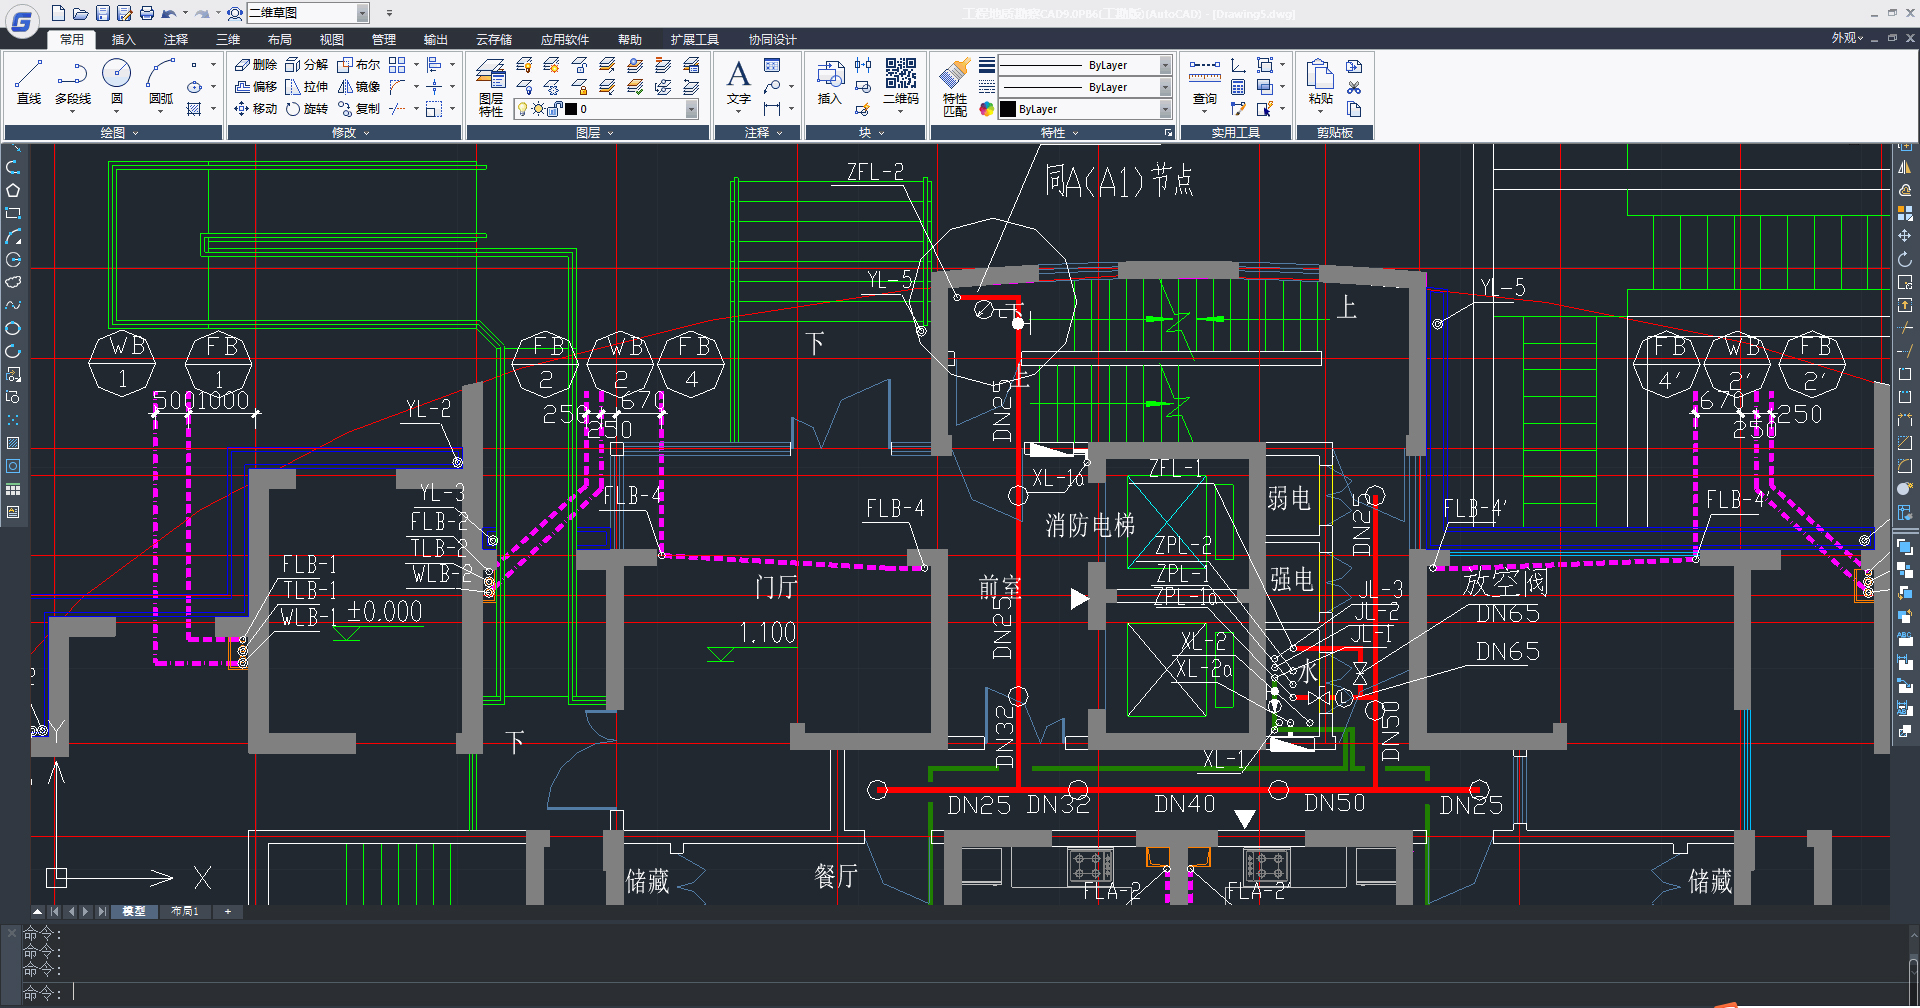Click the 粘贴 paste clipboard icon

pyautogui.click(x=1320, y=81)
